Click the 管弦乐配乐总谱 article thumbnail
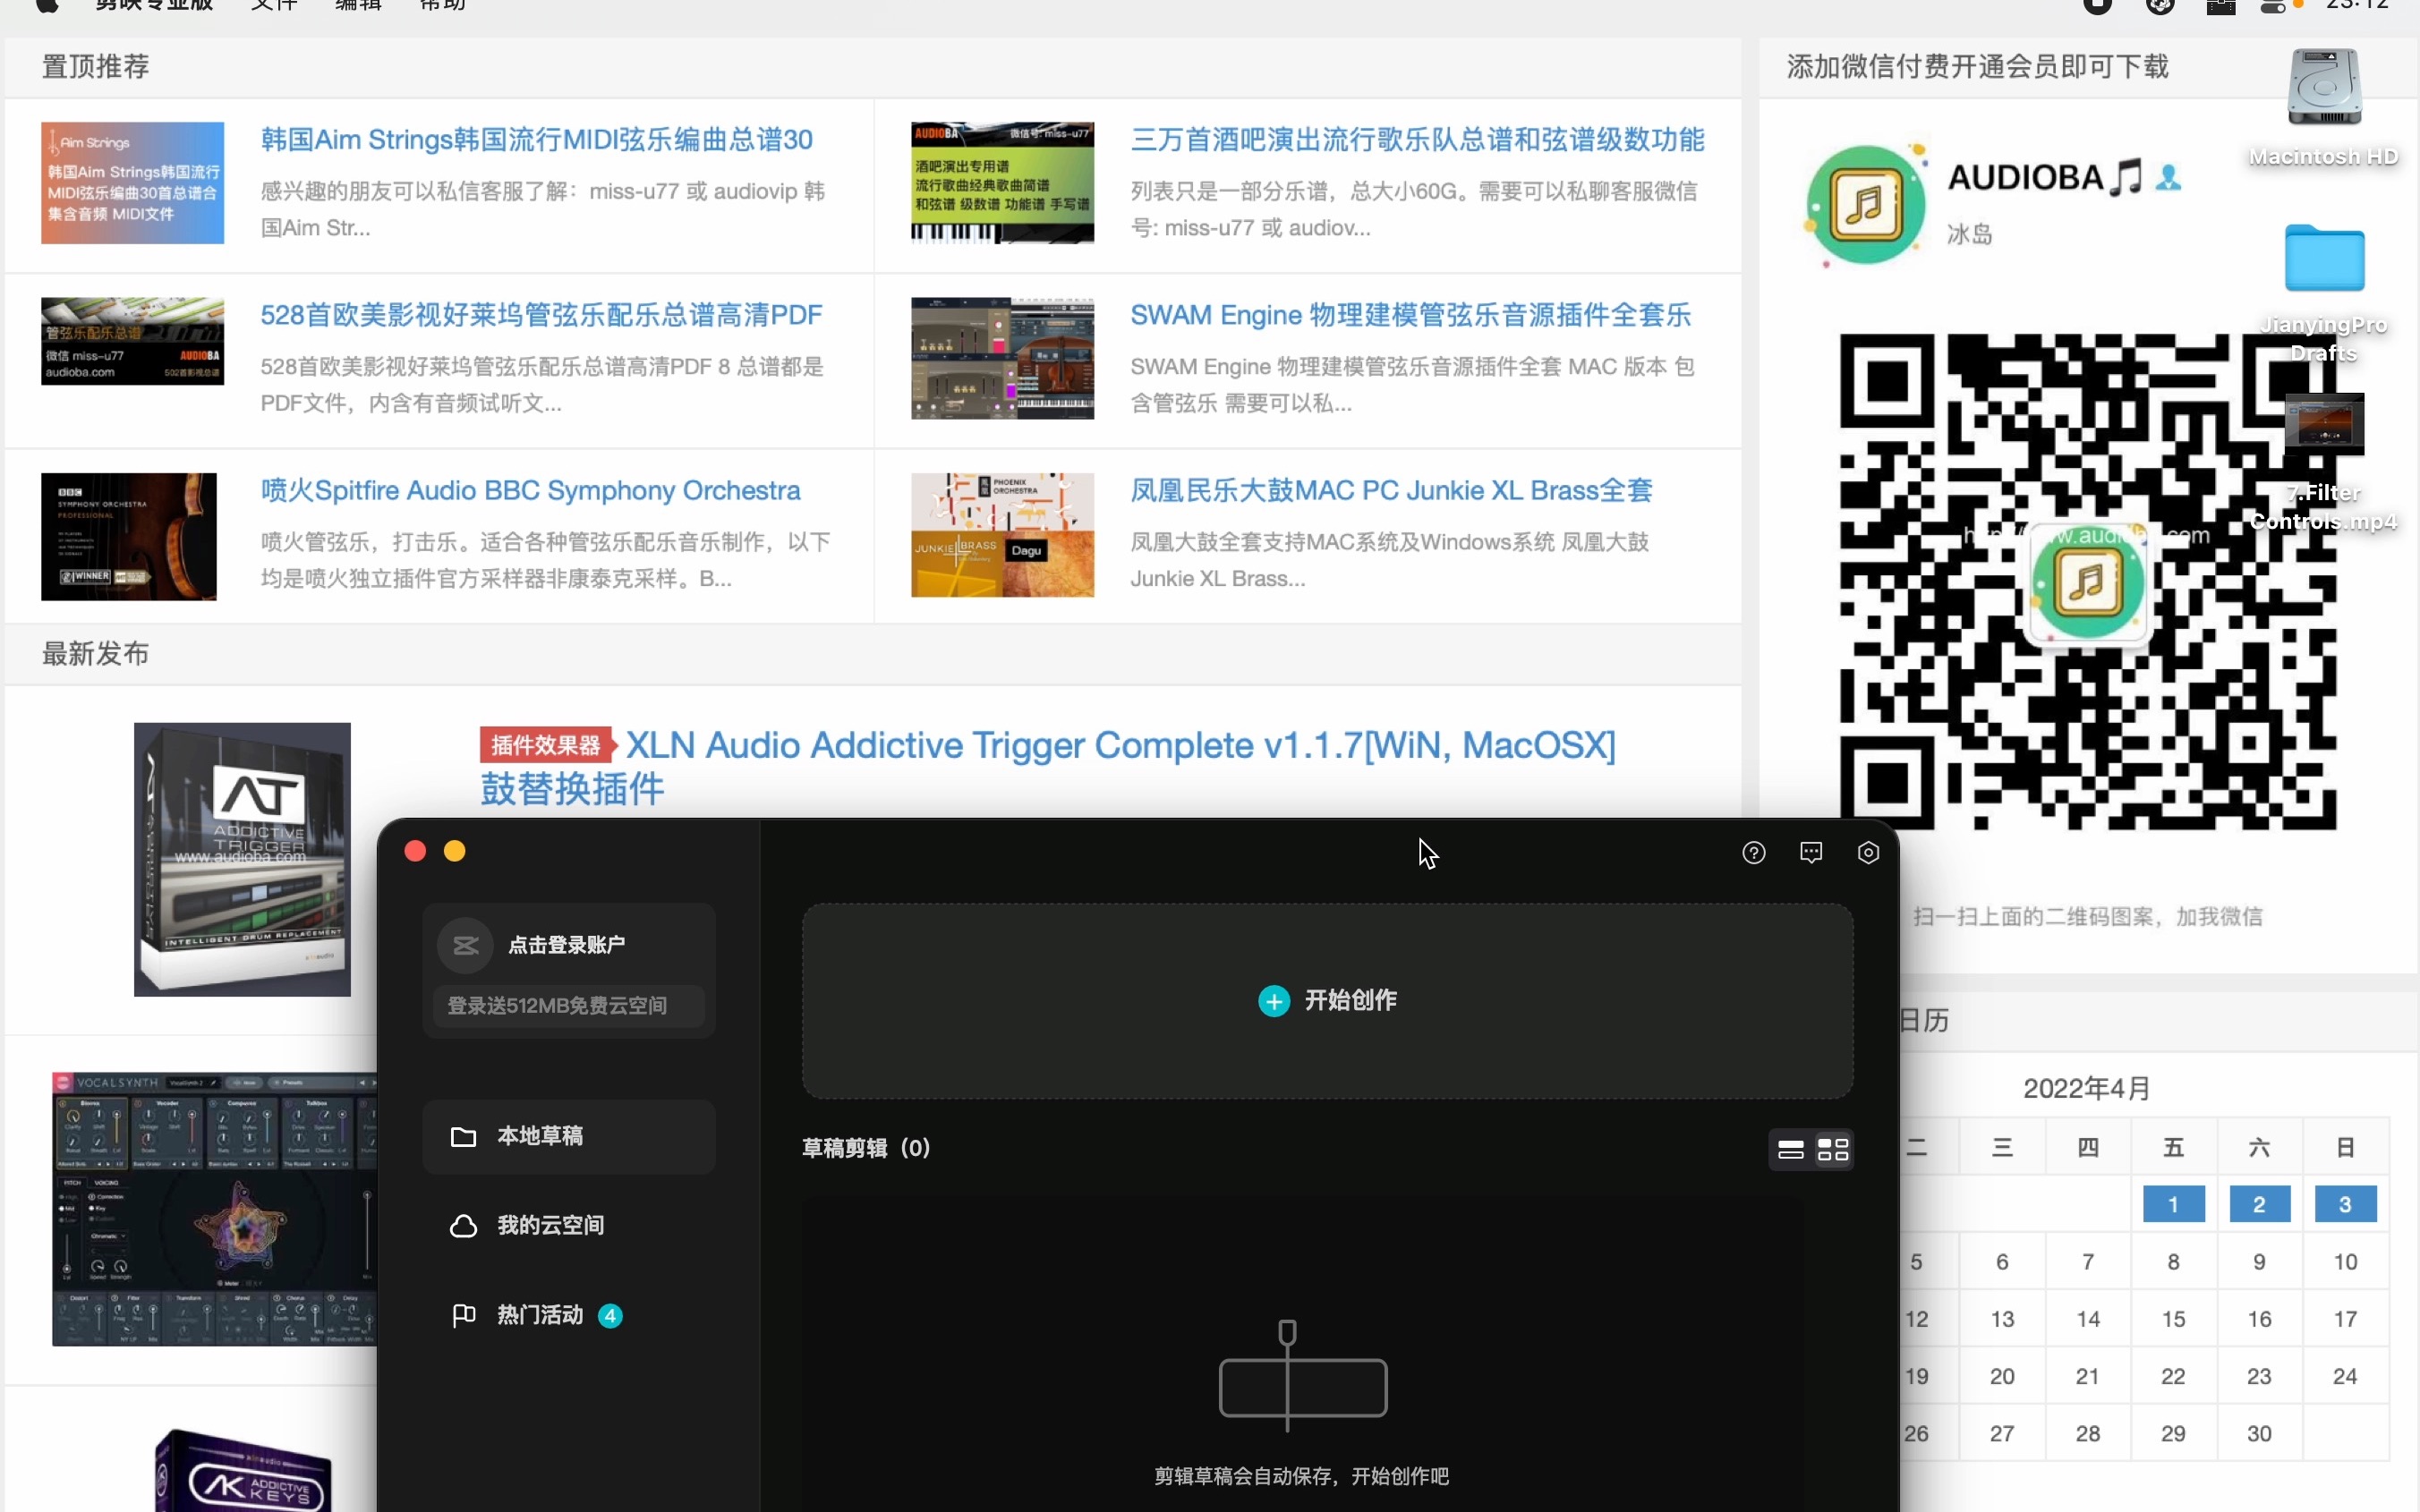 132,341
